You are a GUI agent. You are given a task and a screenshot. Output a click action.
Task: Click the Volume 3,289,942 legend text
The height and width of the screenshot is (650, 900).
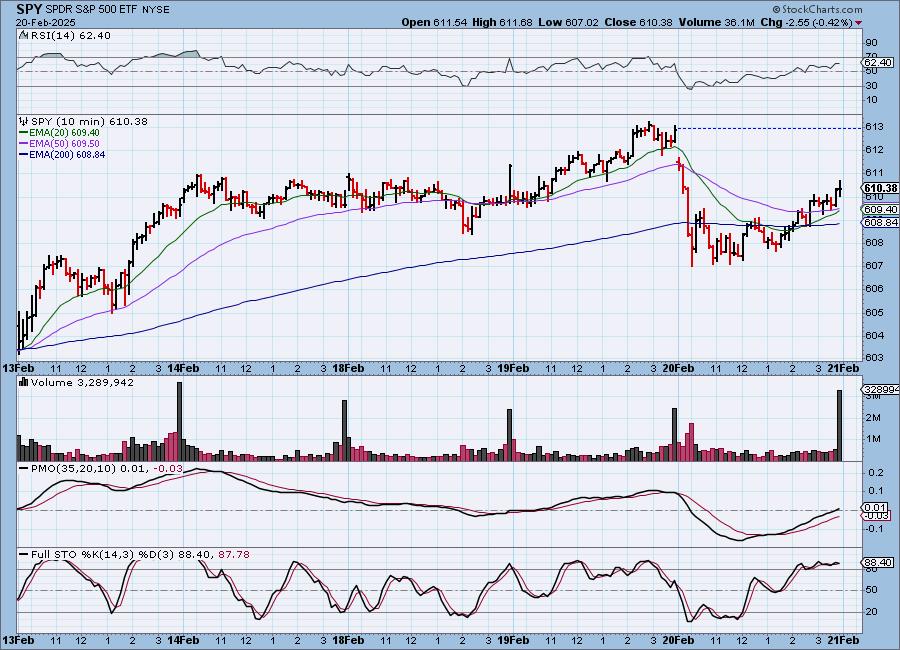[x=82, y=382]
